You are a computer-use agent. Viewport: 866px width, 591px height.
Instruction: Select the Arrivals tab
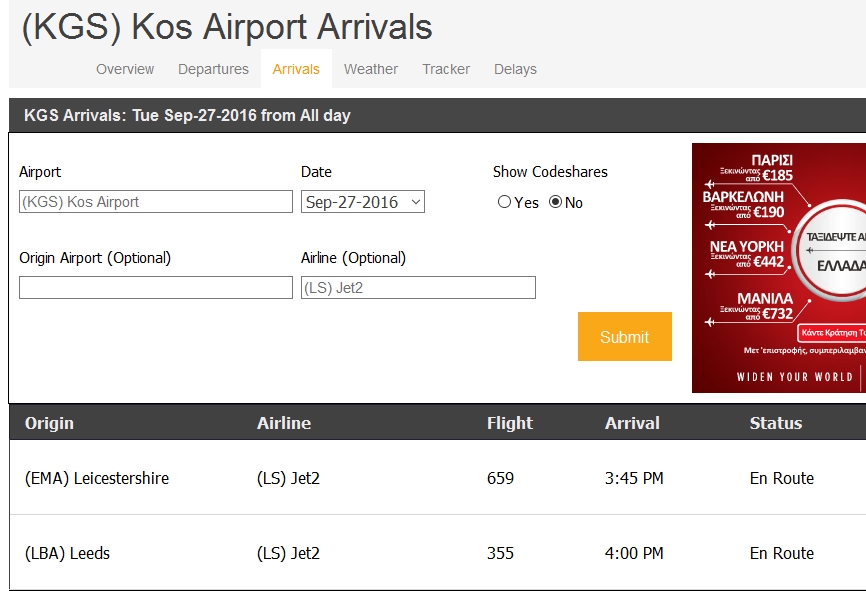tap(296, 69)
